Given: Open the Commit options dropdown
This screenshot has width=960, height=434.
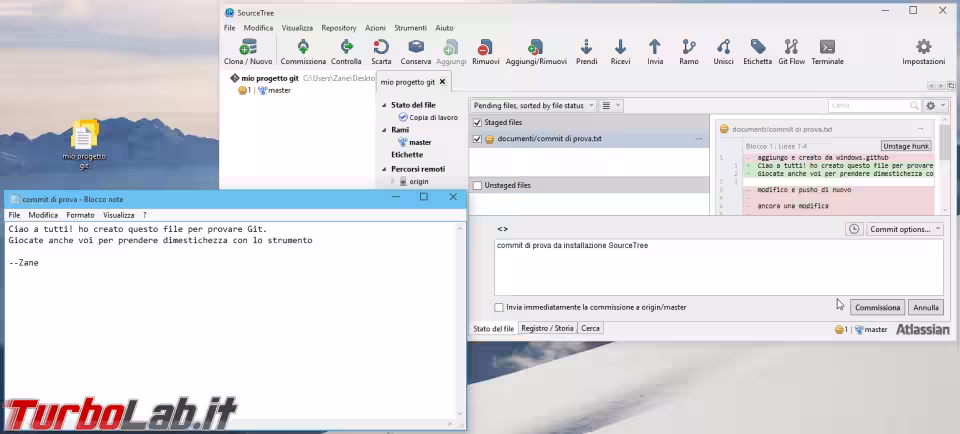Looking at the screenshot, I should click(905, 229).
